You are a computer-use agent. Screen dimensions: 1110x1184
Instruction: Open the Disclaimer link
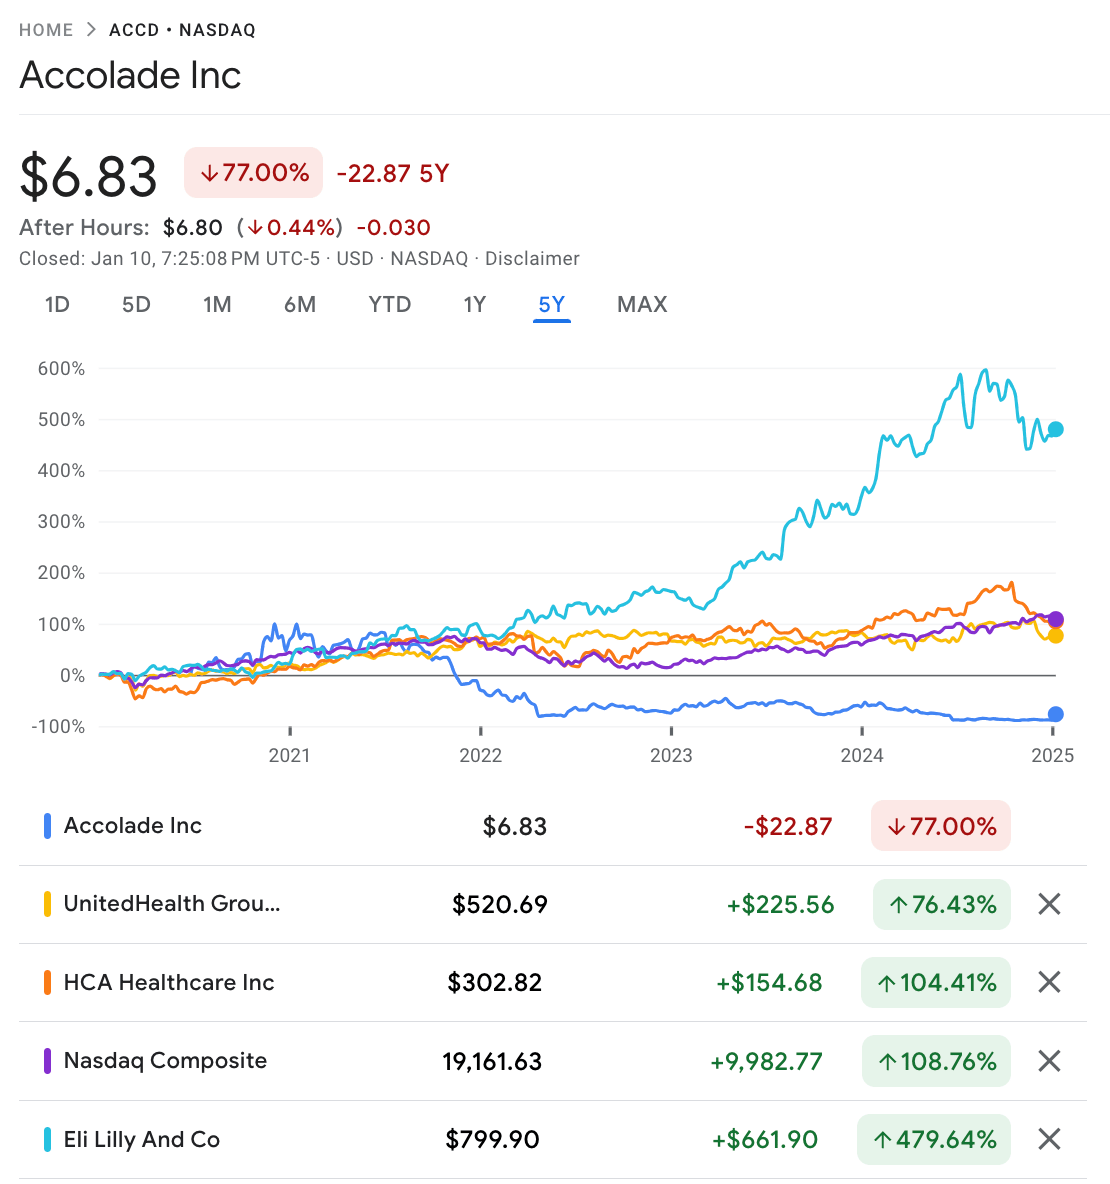(x=532, y=258)
